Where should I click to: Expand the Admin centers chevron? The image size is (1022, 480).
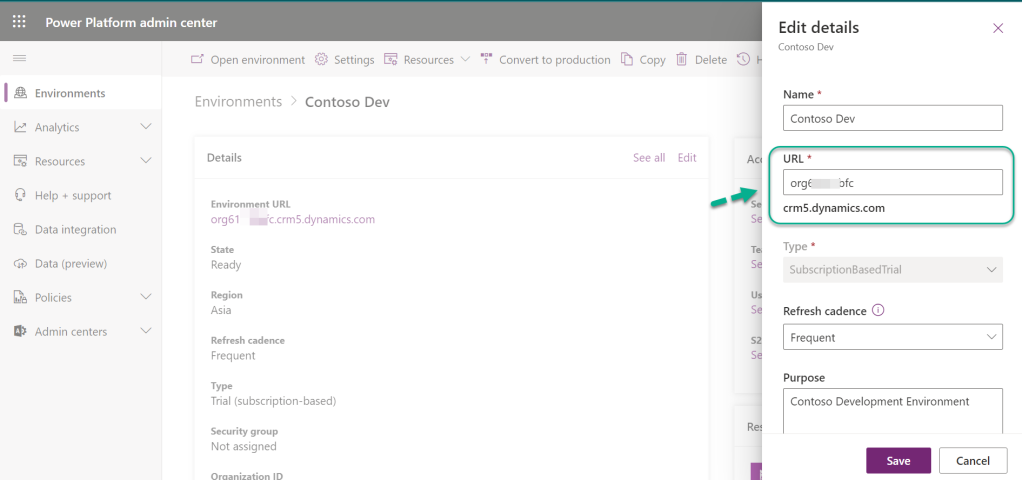click(x=146, y=331)
